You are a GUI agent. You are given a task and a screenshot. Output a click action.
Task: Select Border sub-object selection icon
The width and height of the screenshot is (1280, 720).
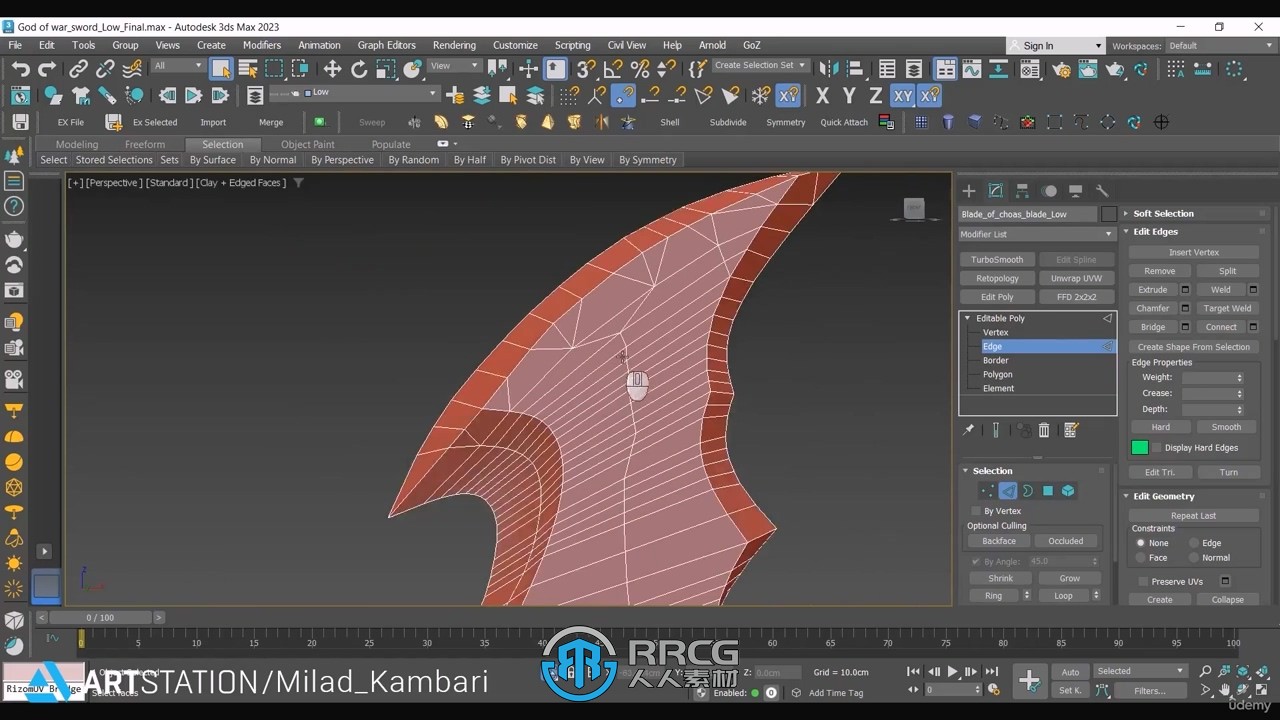(1028, 491)
